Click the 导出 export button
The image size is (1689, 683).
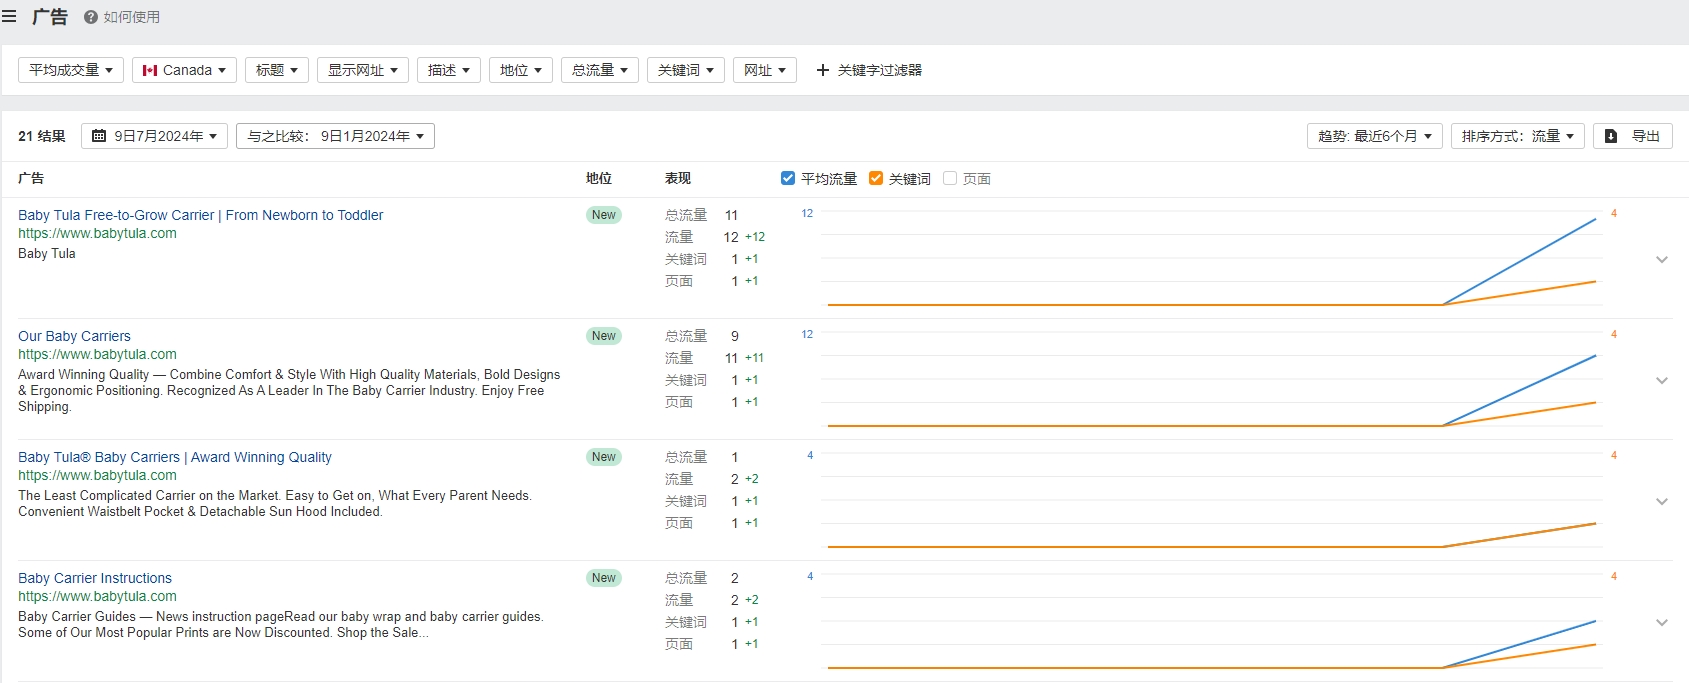1633,136
